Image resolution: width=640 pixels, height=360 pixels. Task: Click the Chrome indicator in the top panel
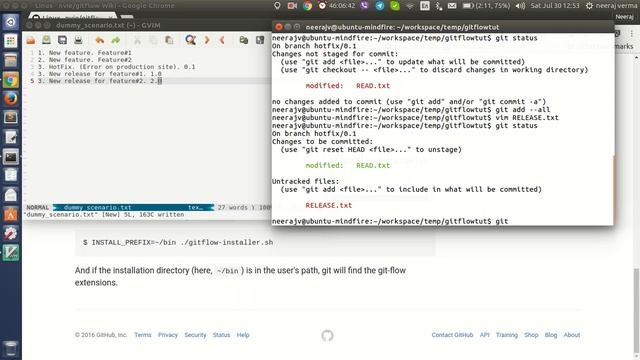(307, 6)
